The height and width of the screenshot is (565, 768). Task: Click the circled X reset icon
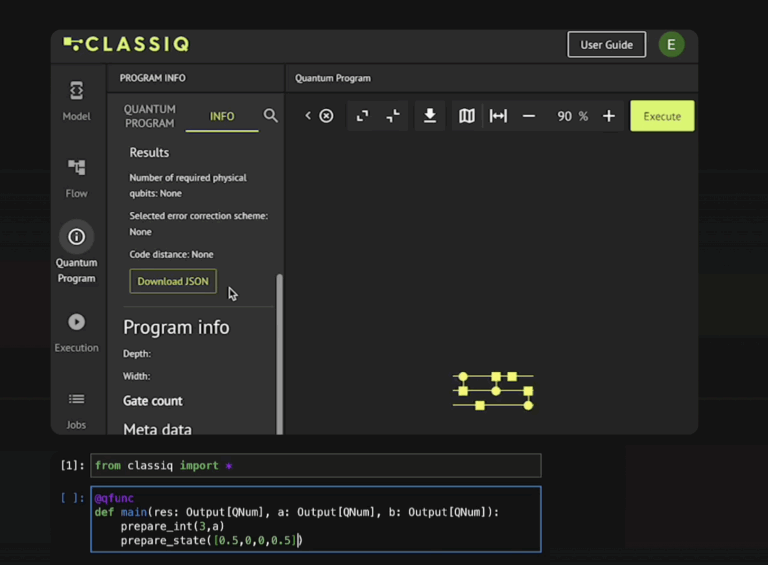326,116
